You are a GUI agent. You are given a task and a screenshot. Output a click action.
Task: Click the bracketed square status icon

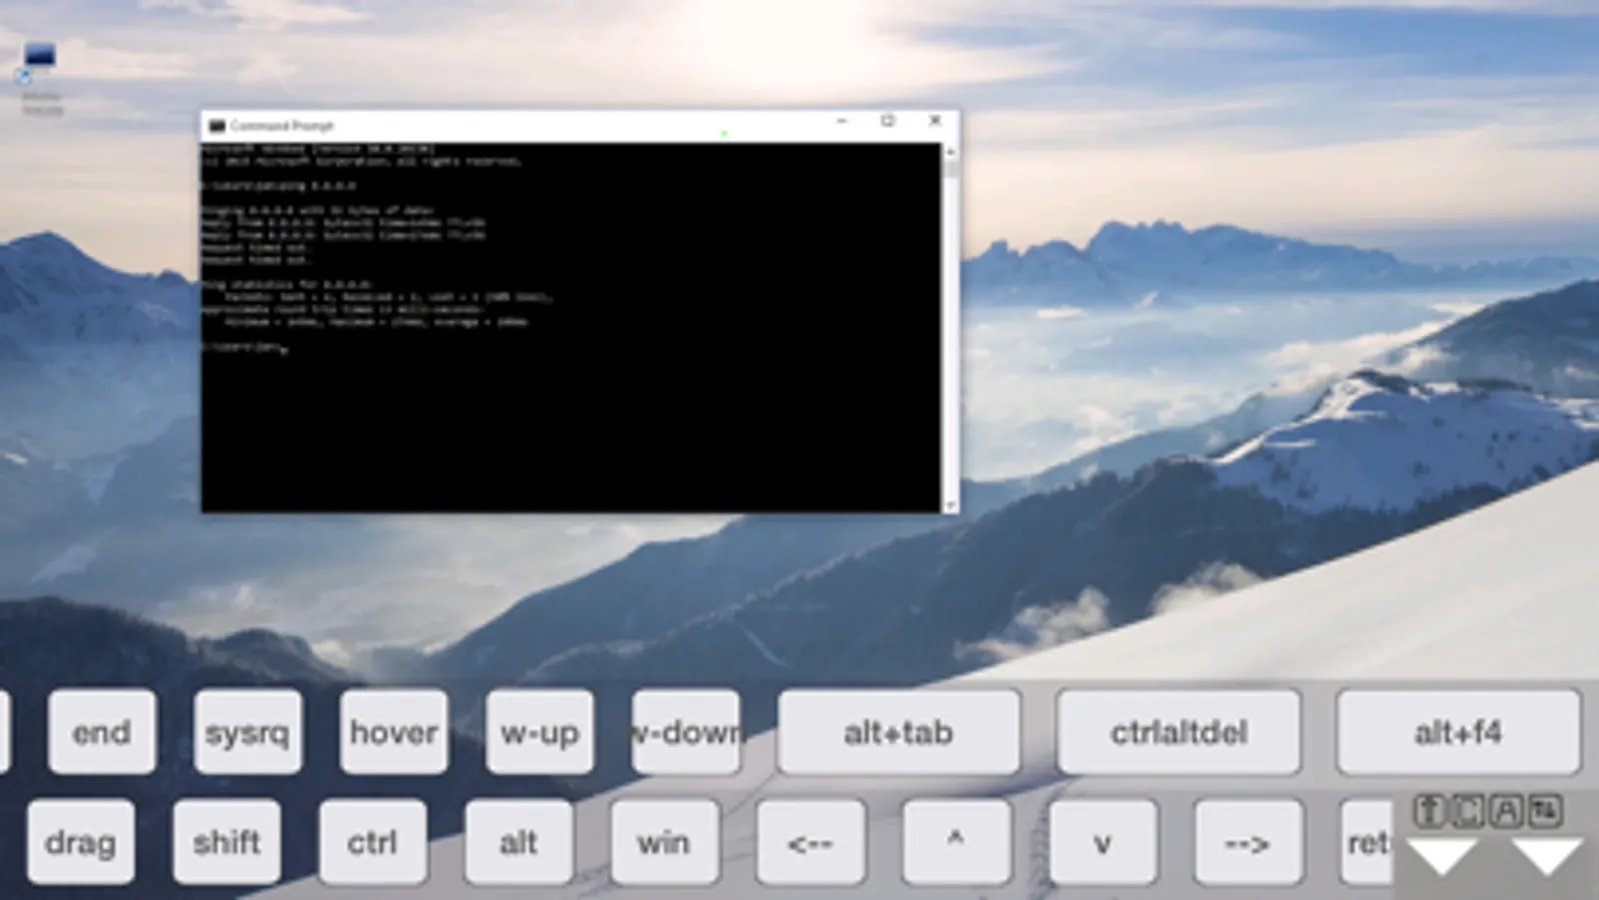point(1467,811)
